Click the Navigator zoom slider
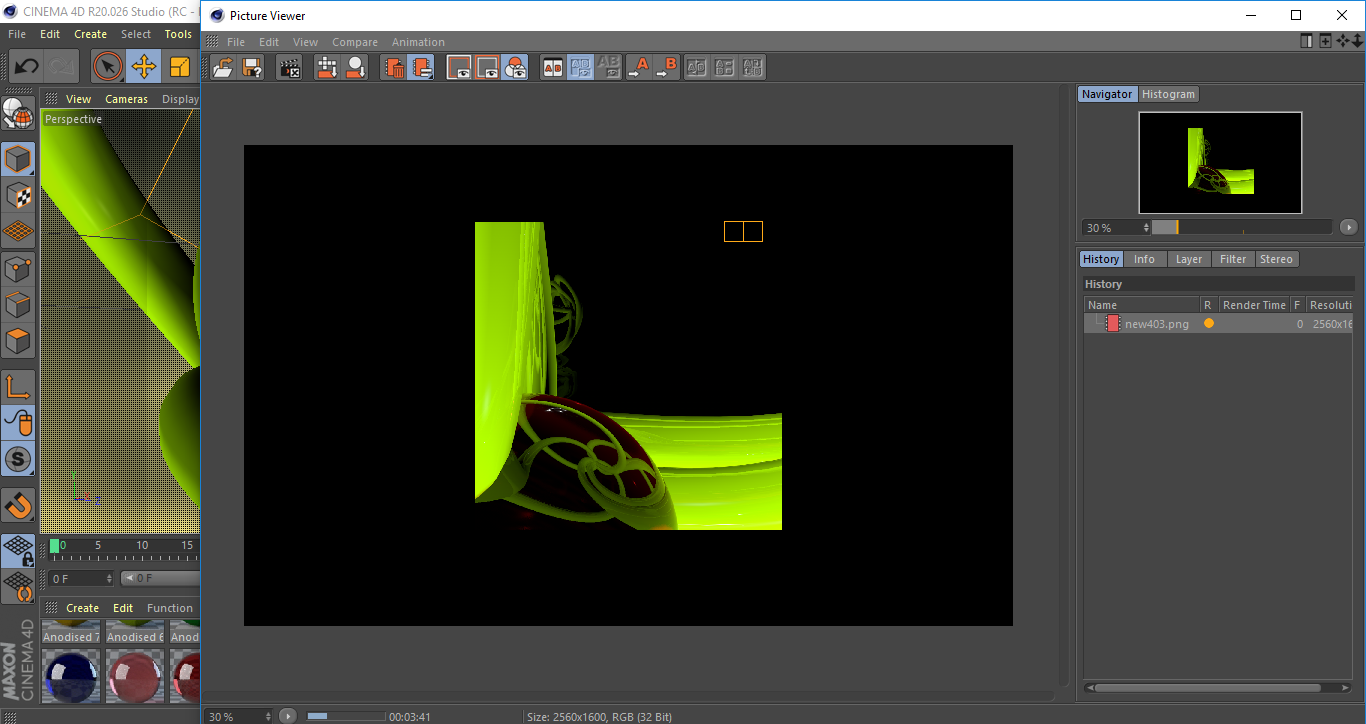 (1241, 227)
